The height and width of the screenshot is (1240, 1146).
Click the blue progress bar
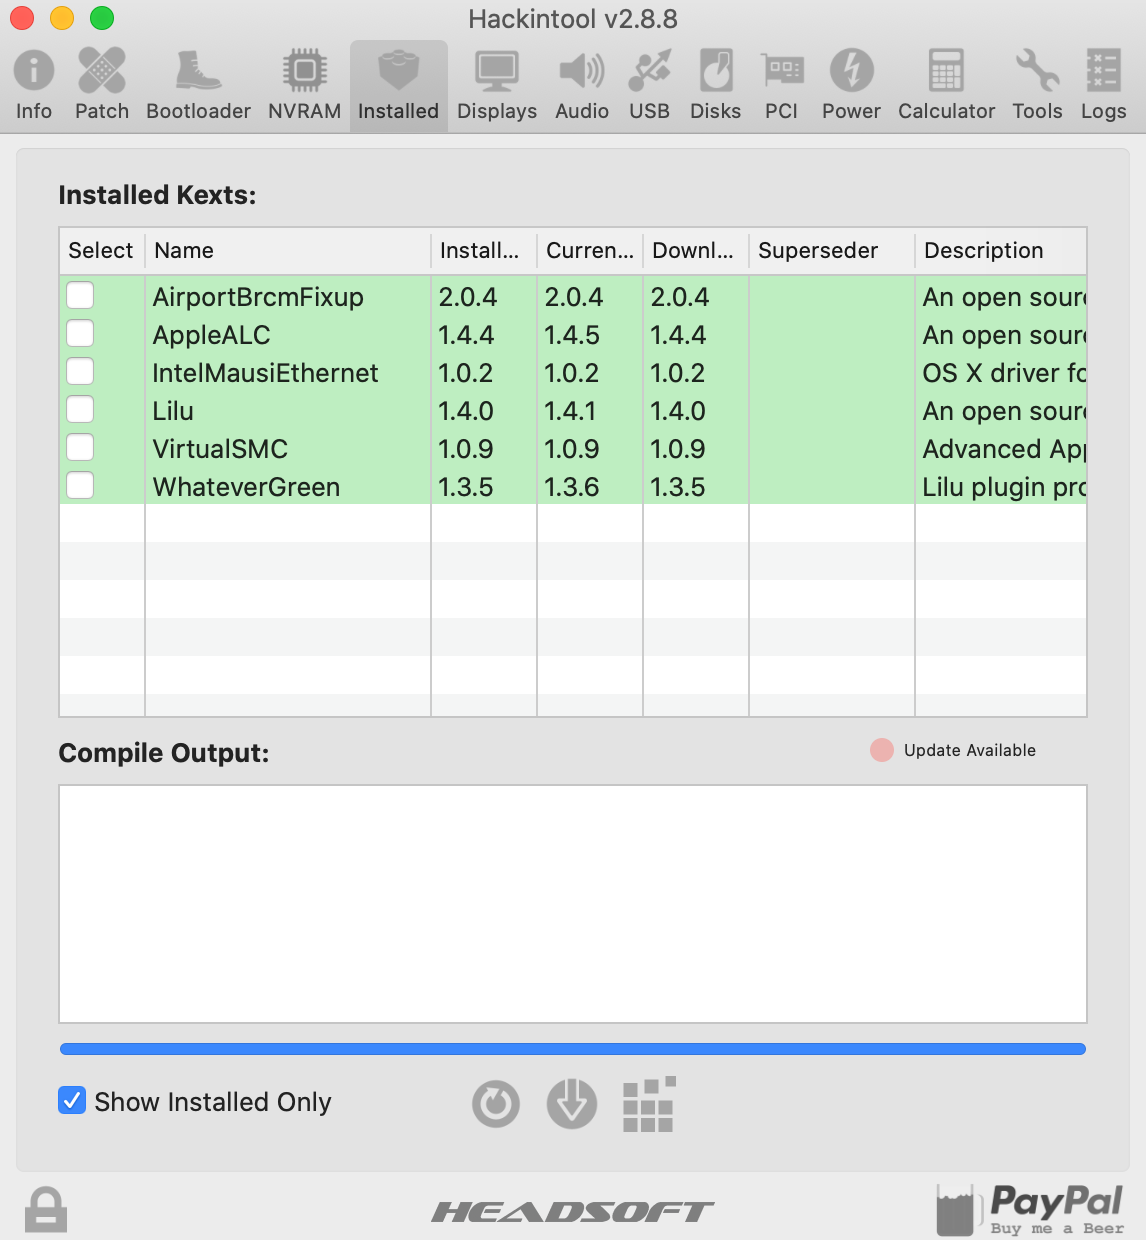573,1049
